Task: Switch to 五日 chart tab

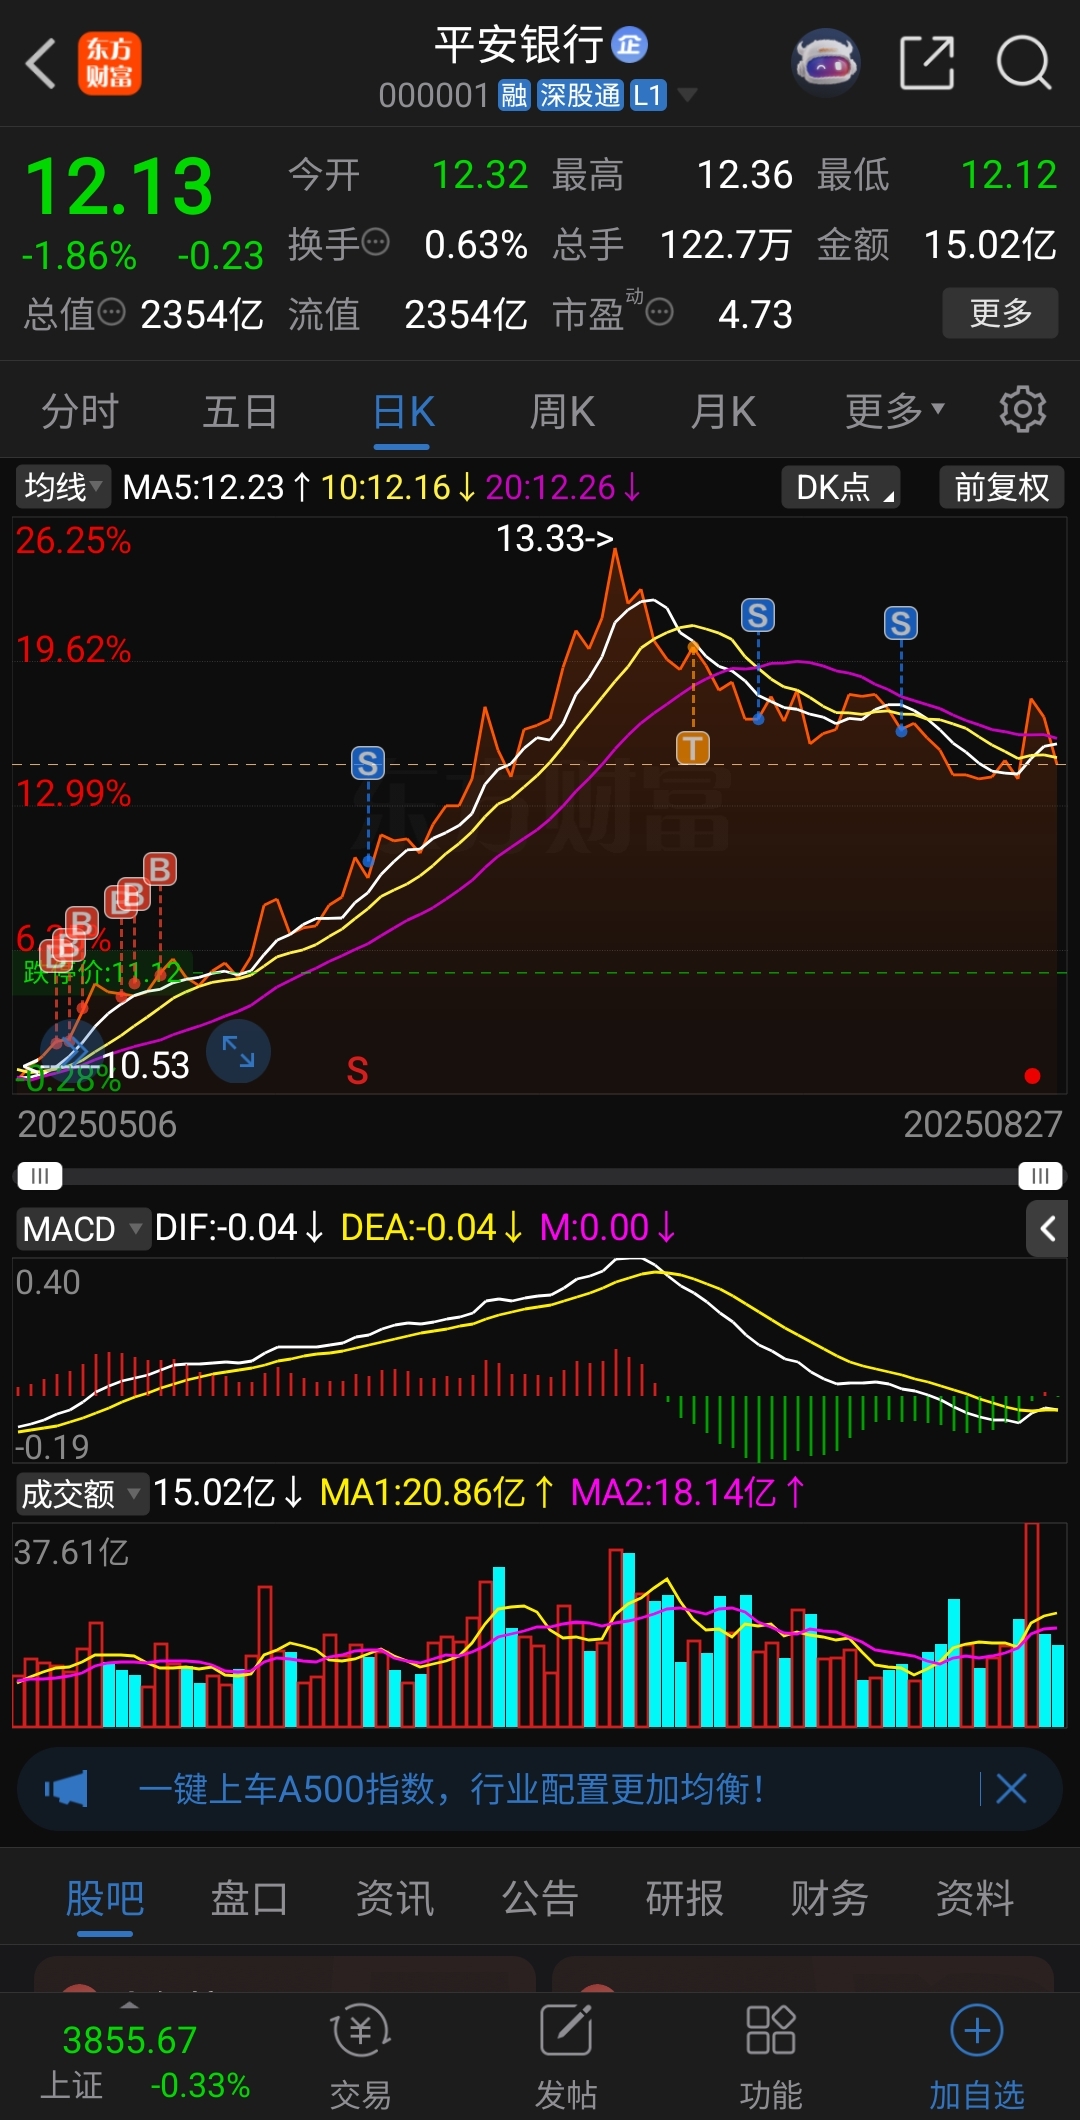Action: pyautogui.click(x=240, y=411)
